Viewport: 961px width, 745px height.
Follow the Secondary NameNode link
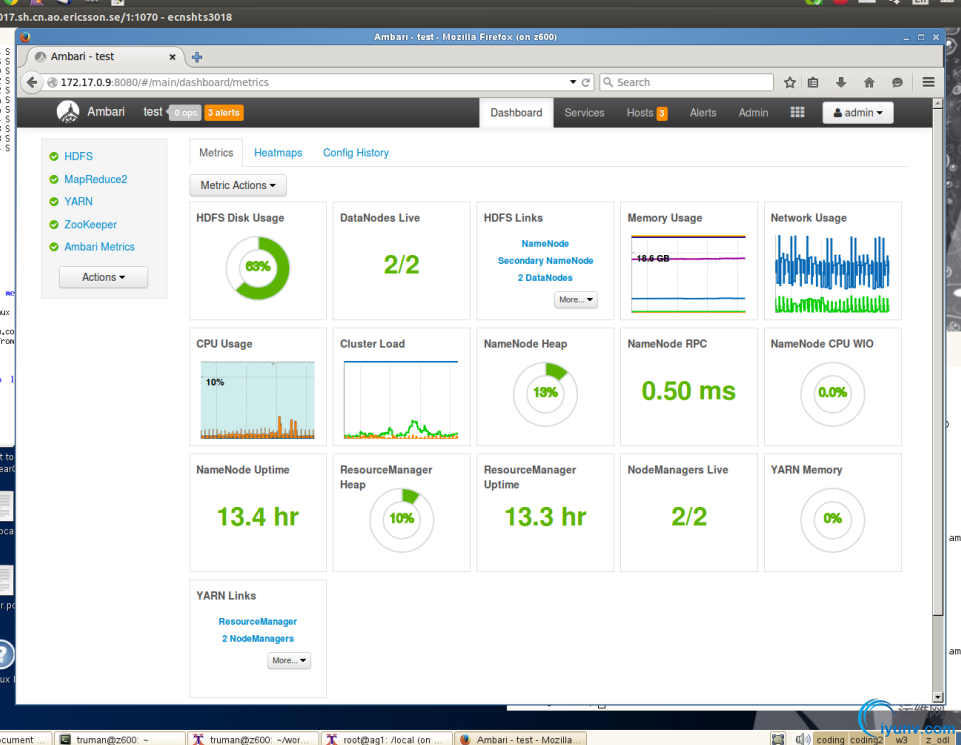[x=545, y=261]
